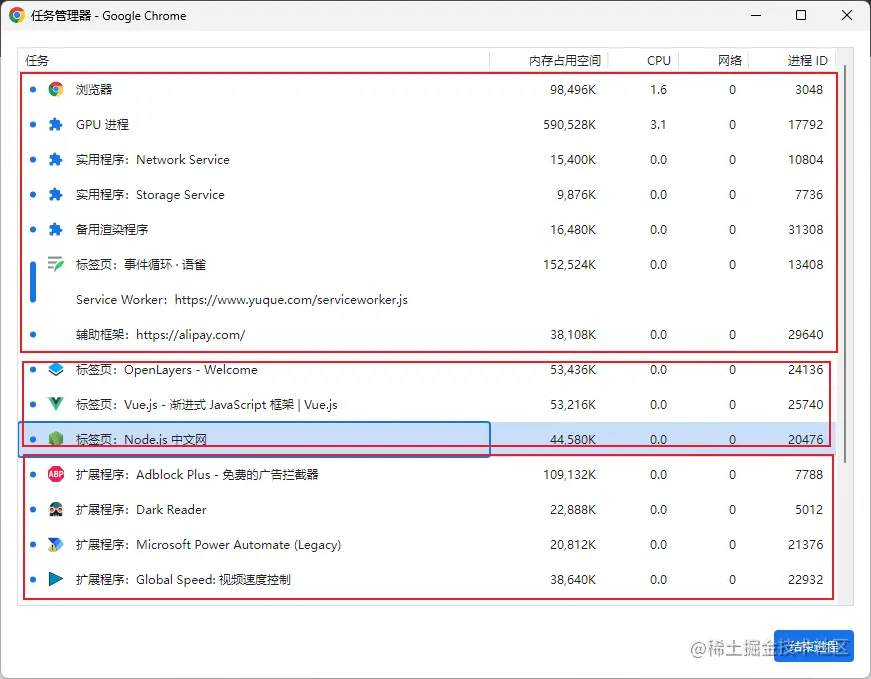Click process ID 24136

point(805,370)
